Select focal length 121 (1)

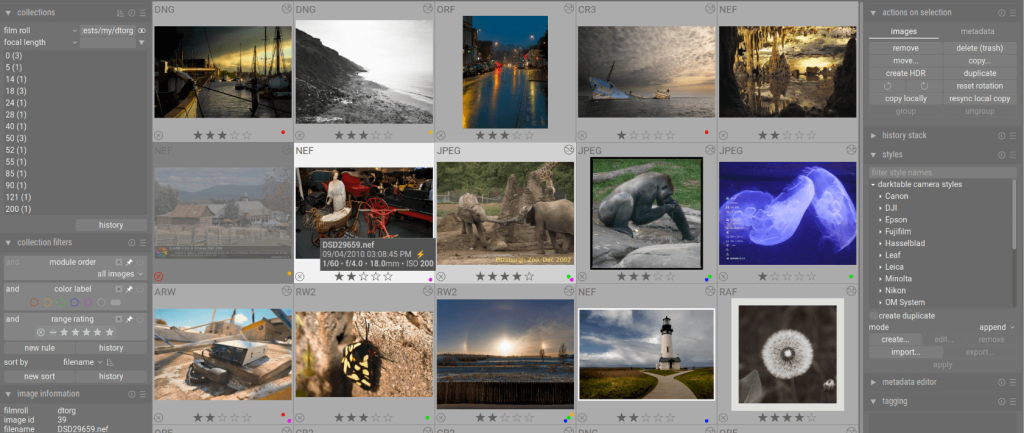[18, 198]
